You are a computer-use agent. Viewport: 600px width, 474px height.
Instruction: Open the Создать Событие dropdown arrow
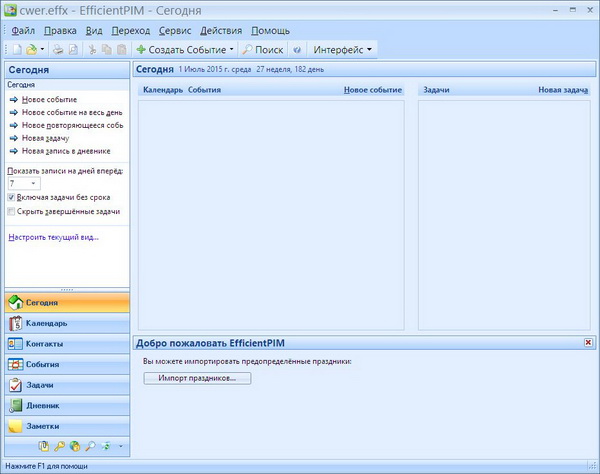[232, 49]
